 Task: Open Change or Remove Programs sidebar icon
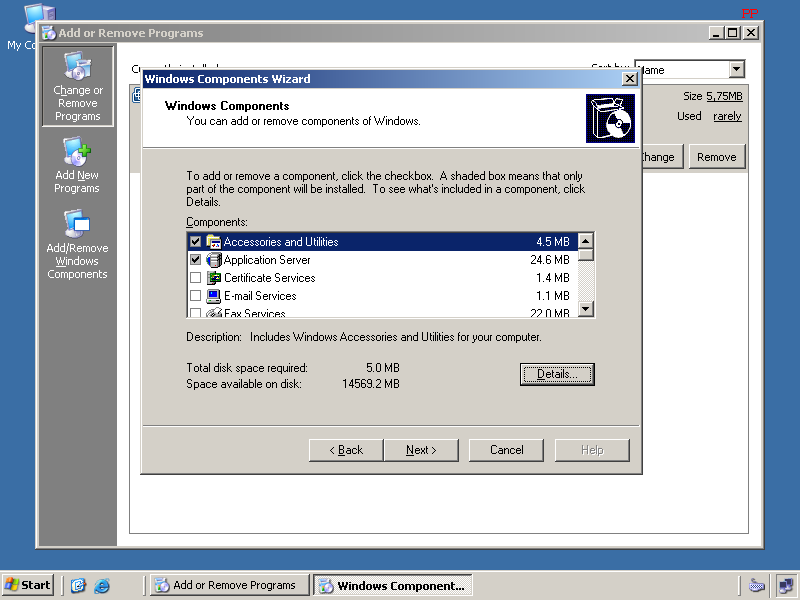tap(78, 86)
